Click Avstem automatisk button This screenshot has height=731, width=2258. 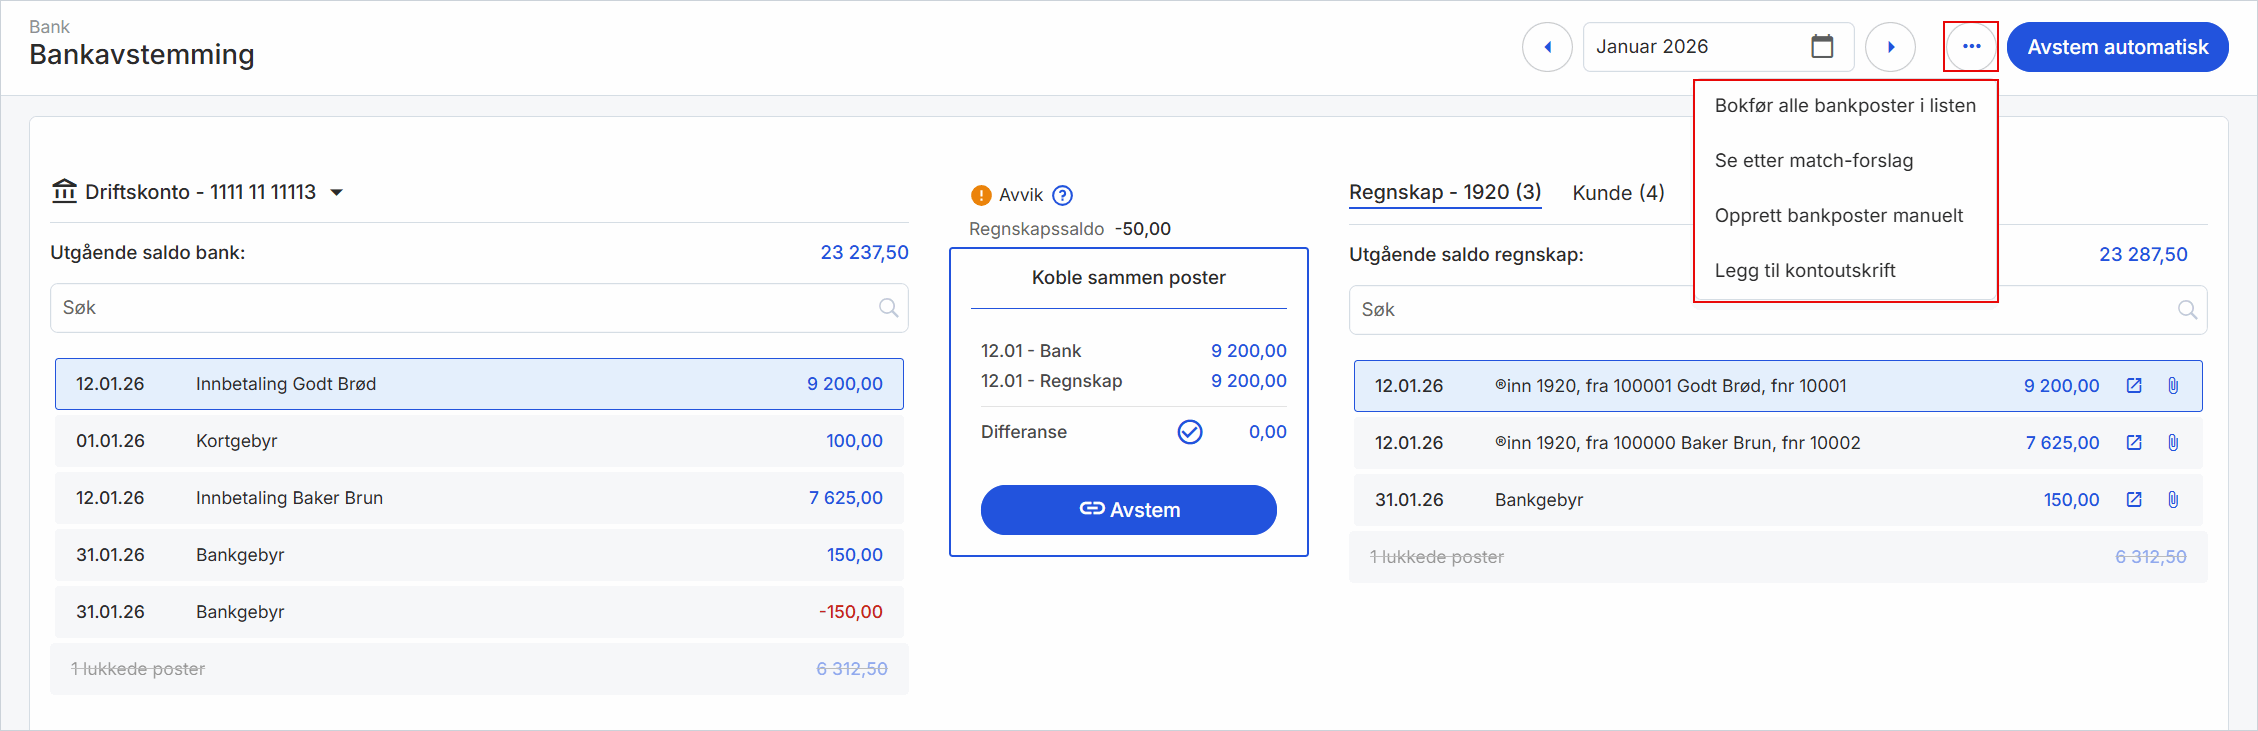2117,47
